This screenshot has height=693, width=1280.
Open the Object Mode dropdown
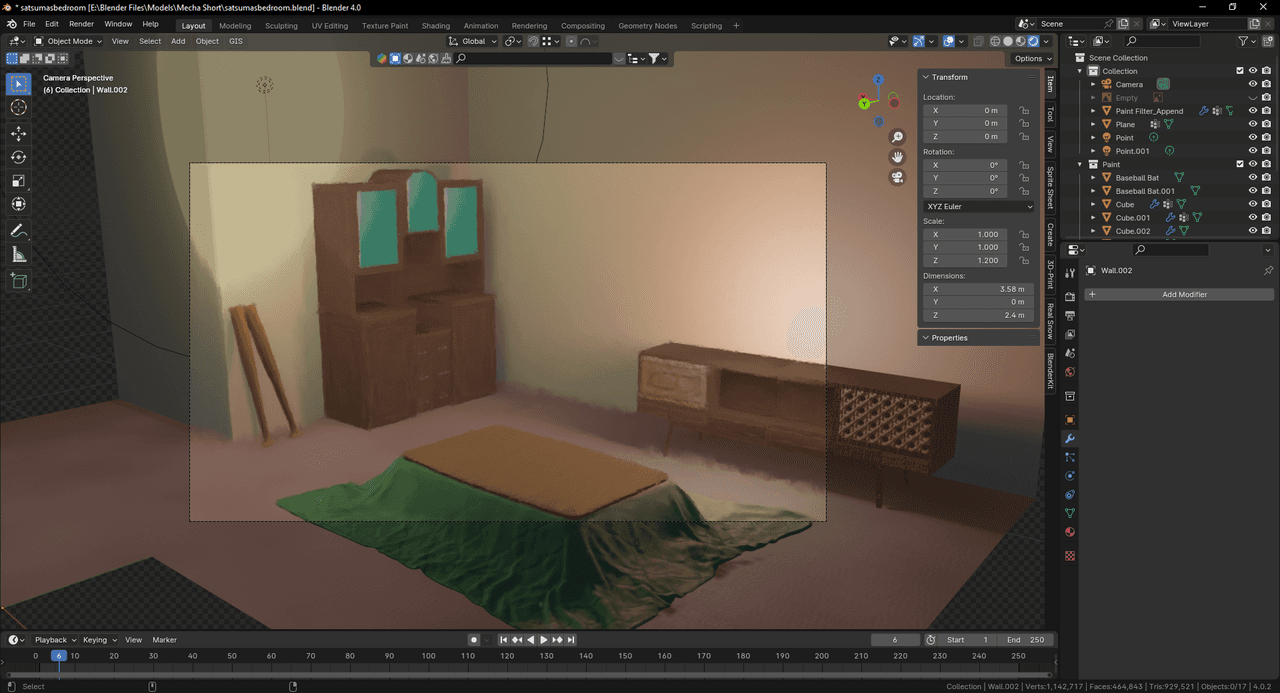click(68, 41)
